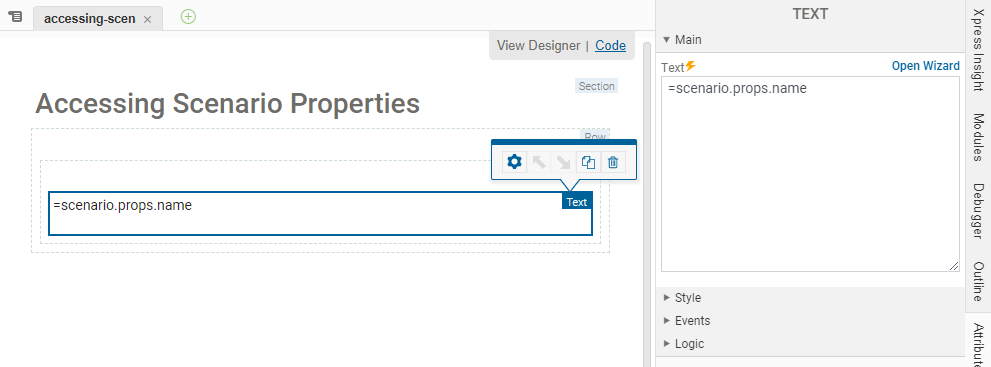Show the Outline side tab

coord(978,281)
